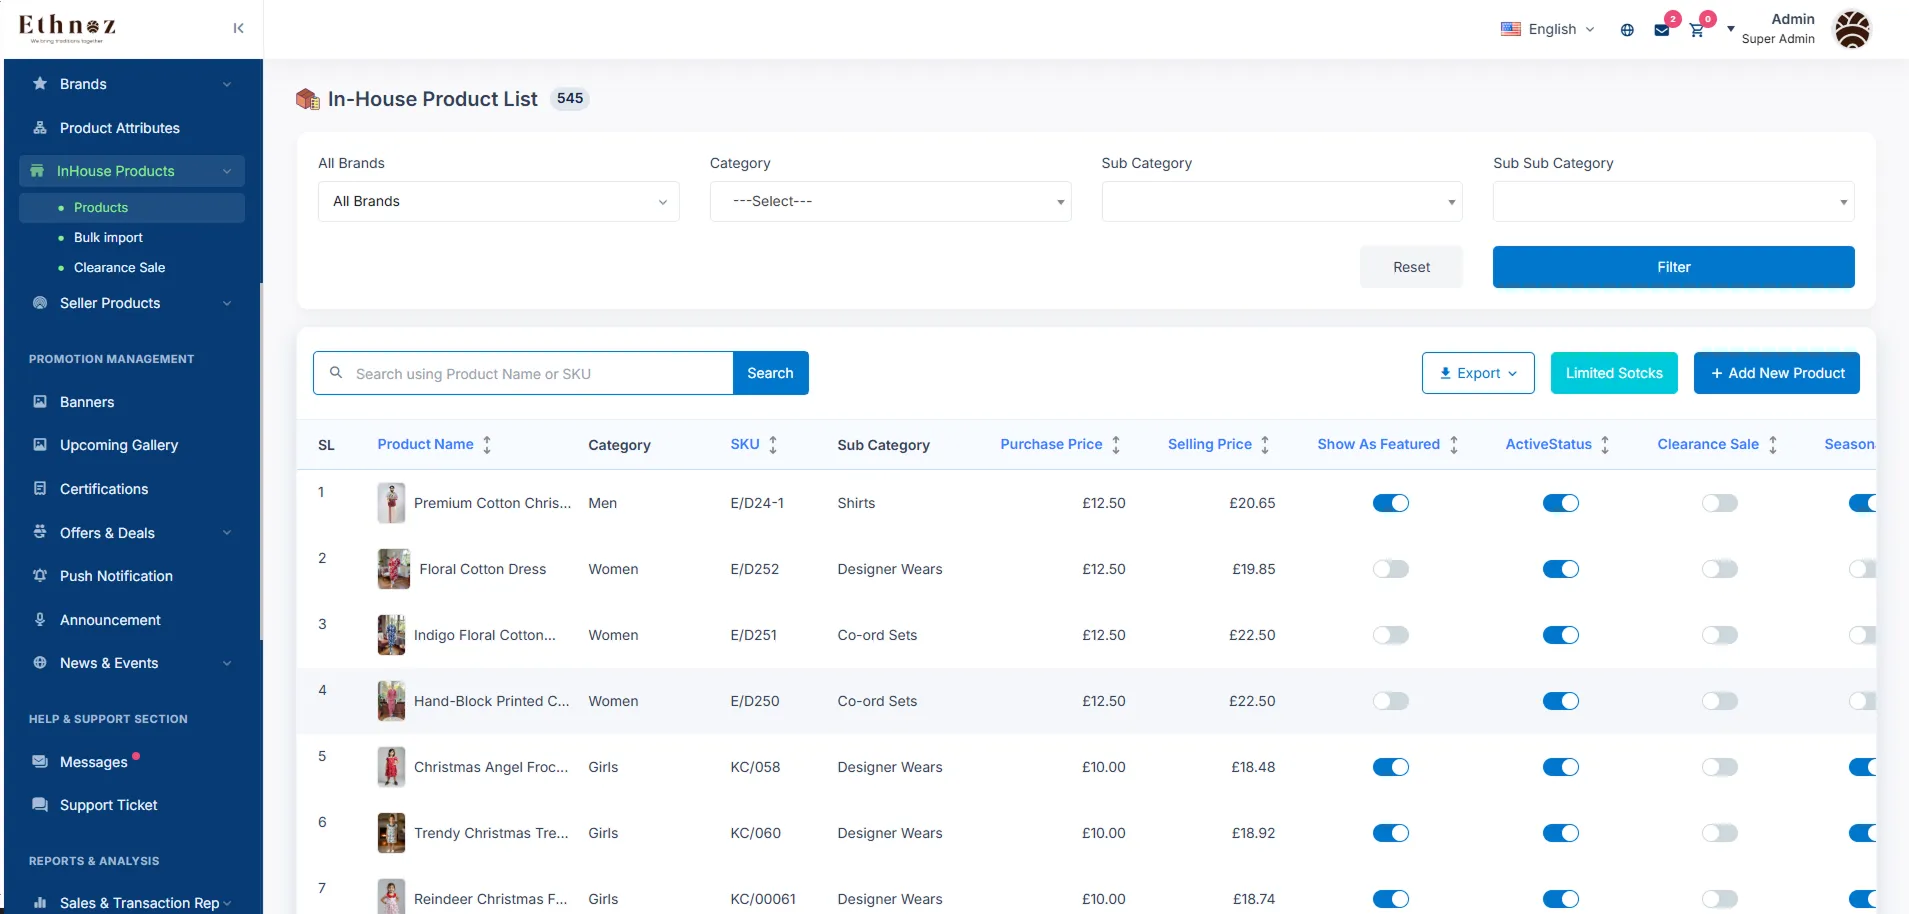The height and width of the screenshot is (914, 1909).
Task: Toggle active status for Trendy Christmas Tre...
Action: (1561, 833)
